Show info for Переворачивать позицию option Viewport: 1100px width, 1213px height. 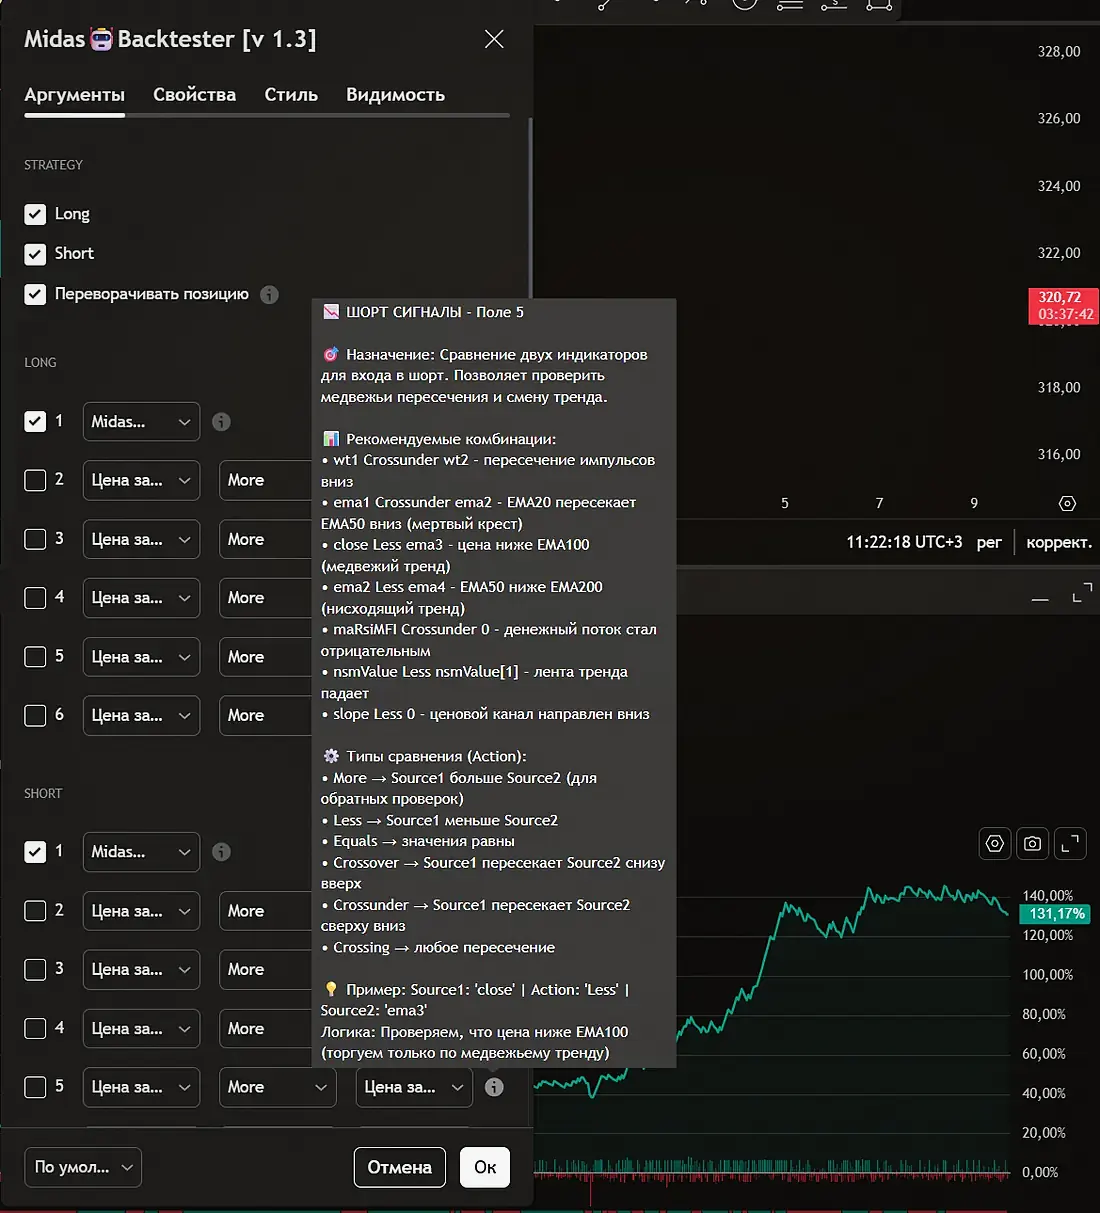[269, 294]
